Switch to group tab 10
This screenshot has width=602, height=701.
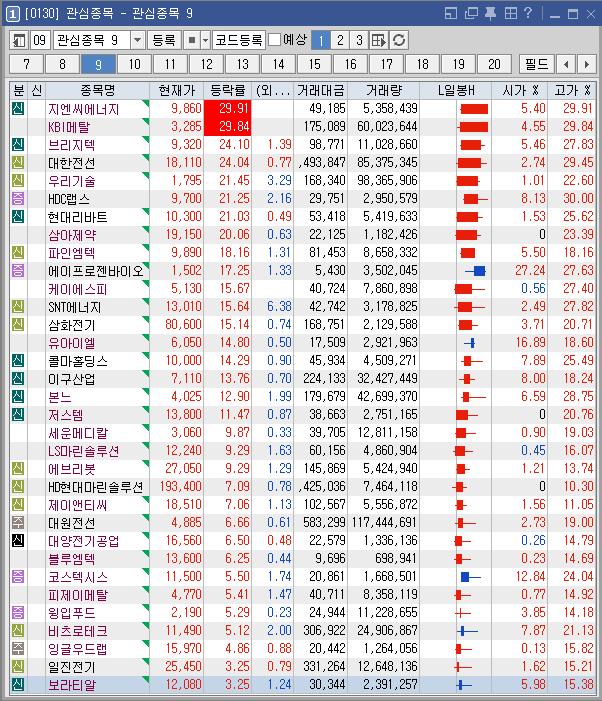tap(134, 64)
